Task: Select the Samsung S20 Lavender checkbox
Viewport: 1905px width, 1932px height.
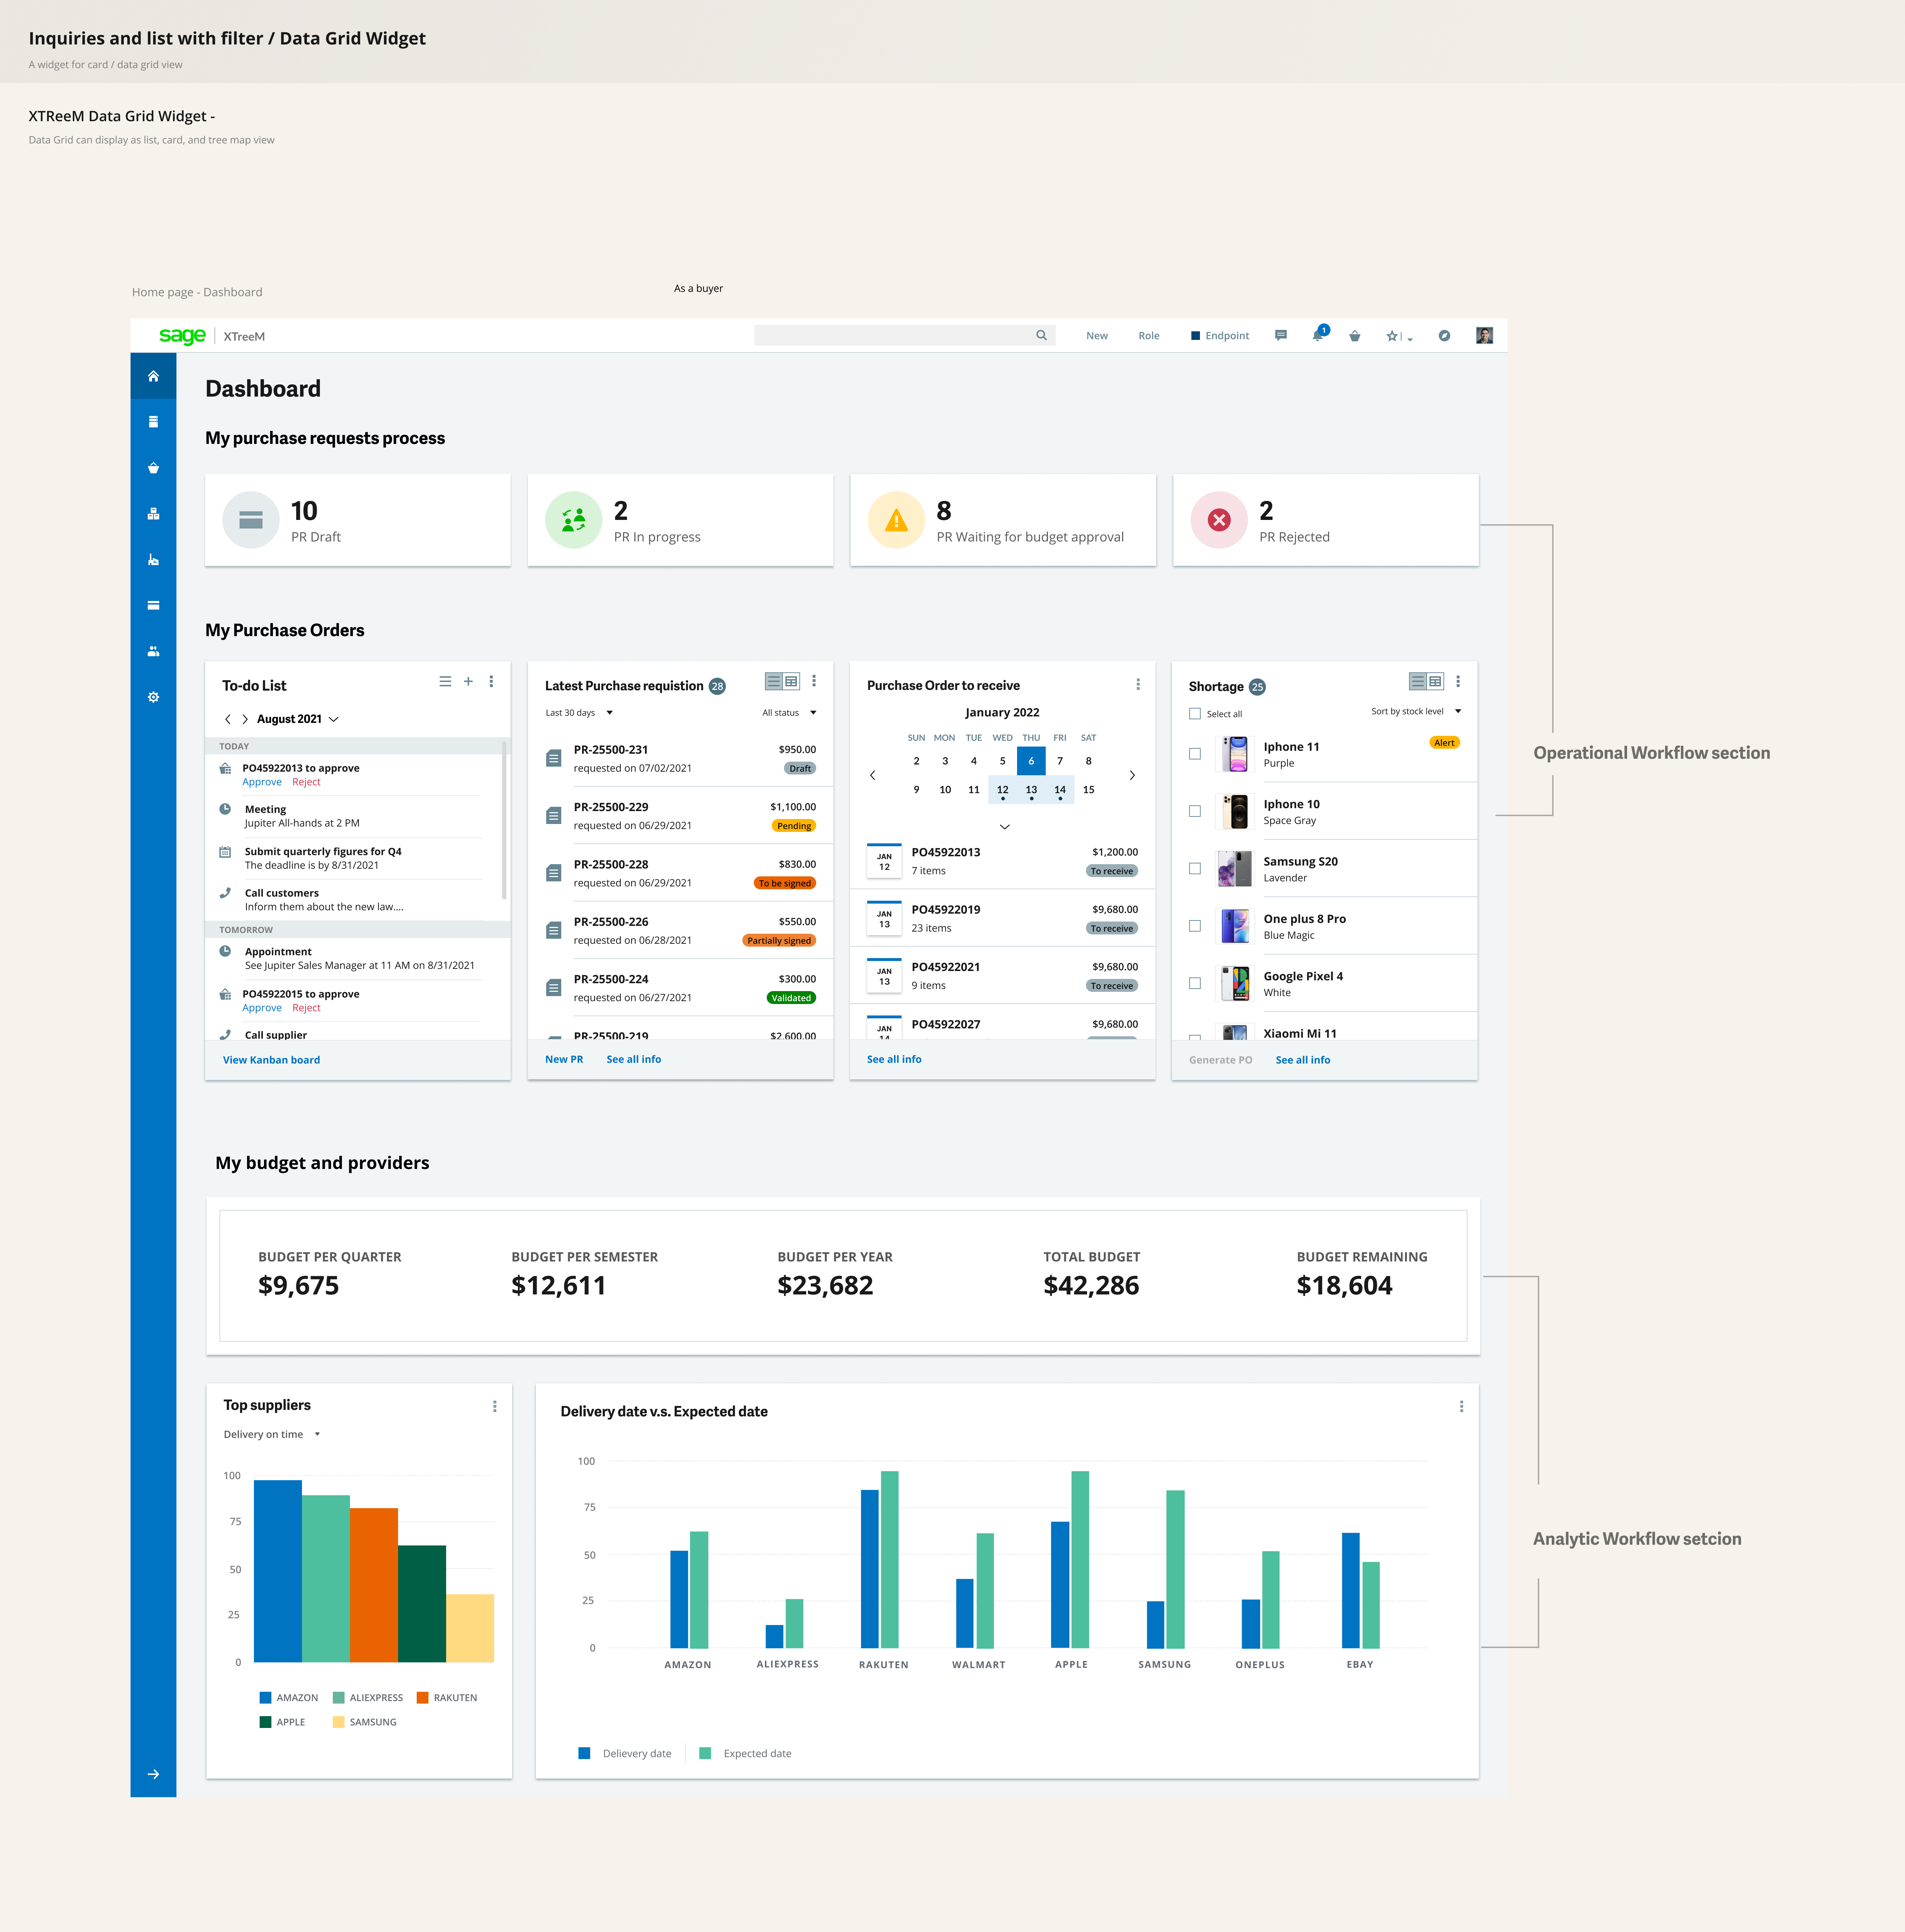Action: 1195,868
